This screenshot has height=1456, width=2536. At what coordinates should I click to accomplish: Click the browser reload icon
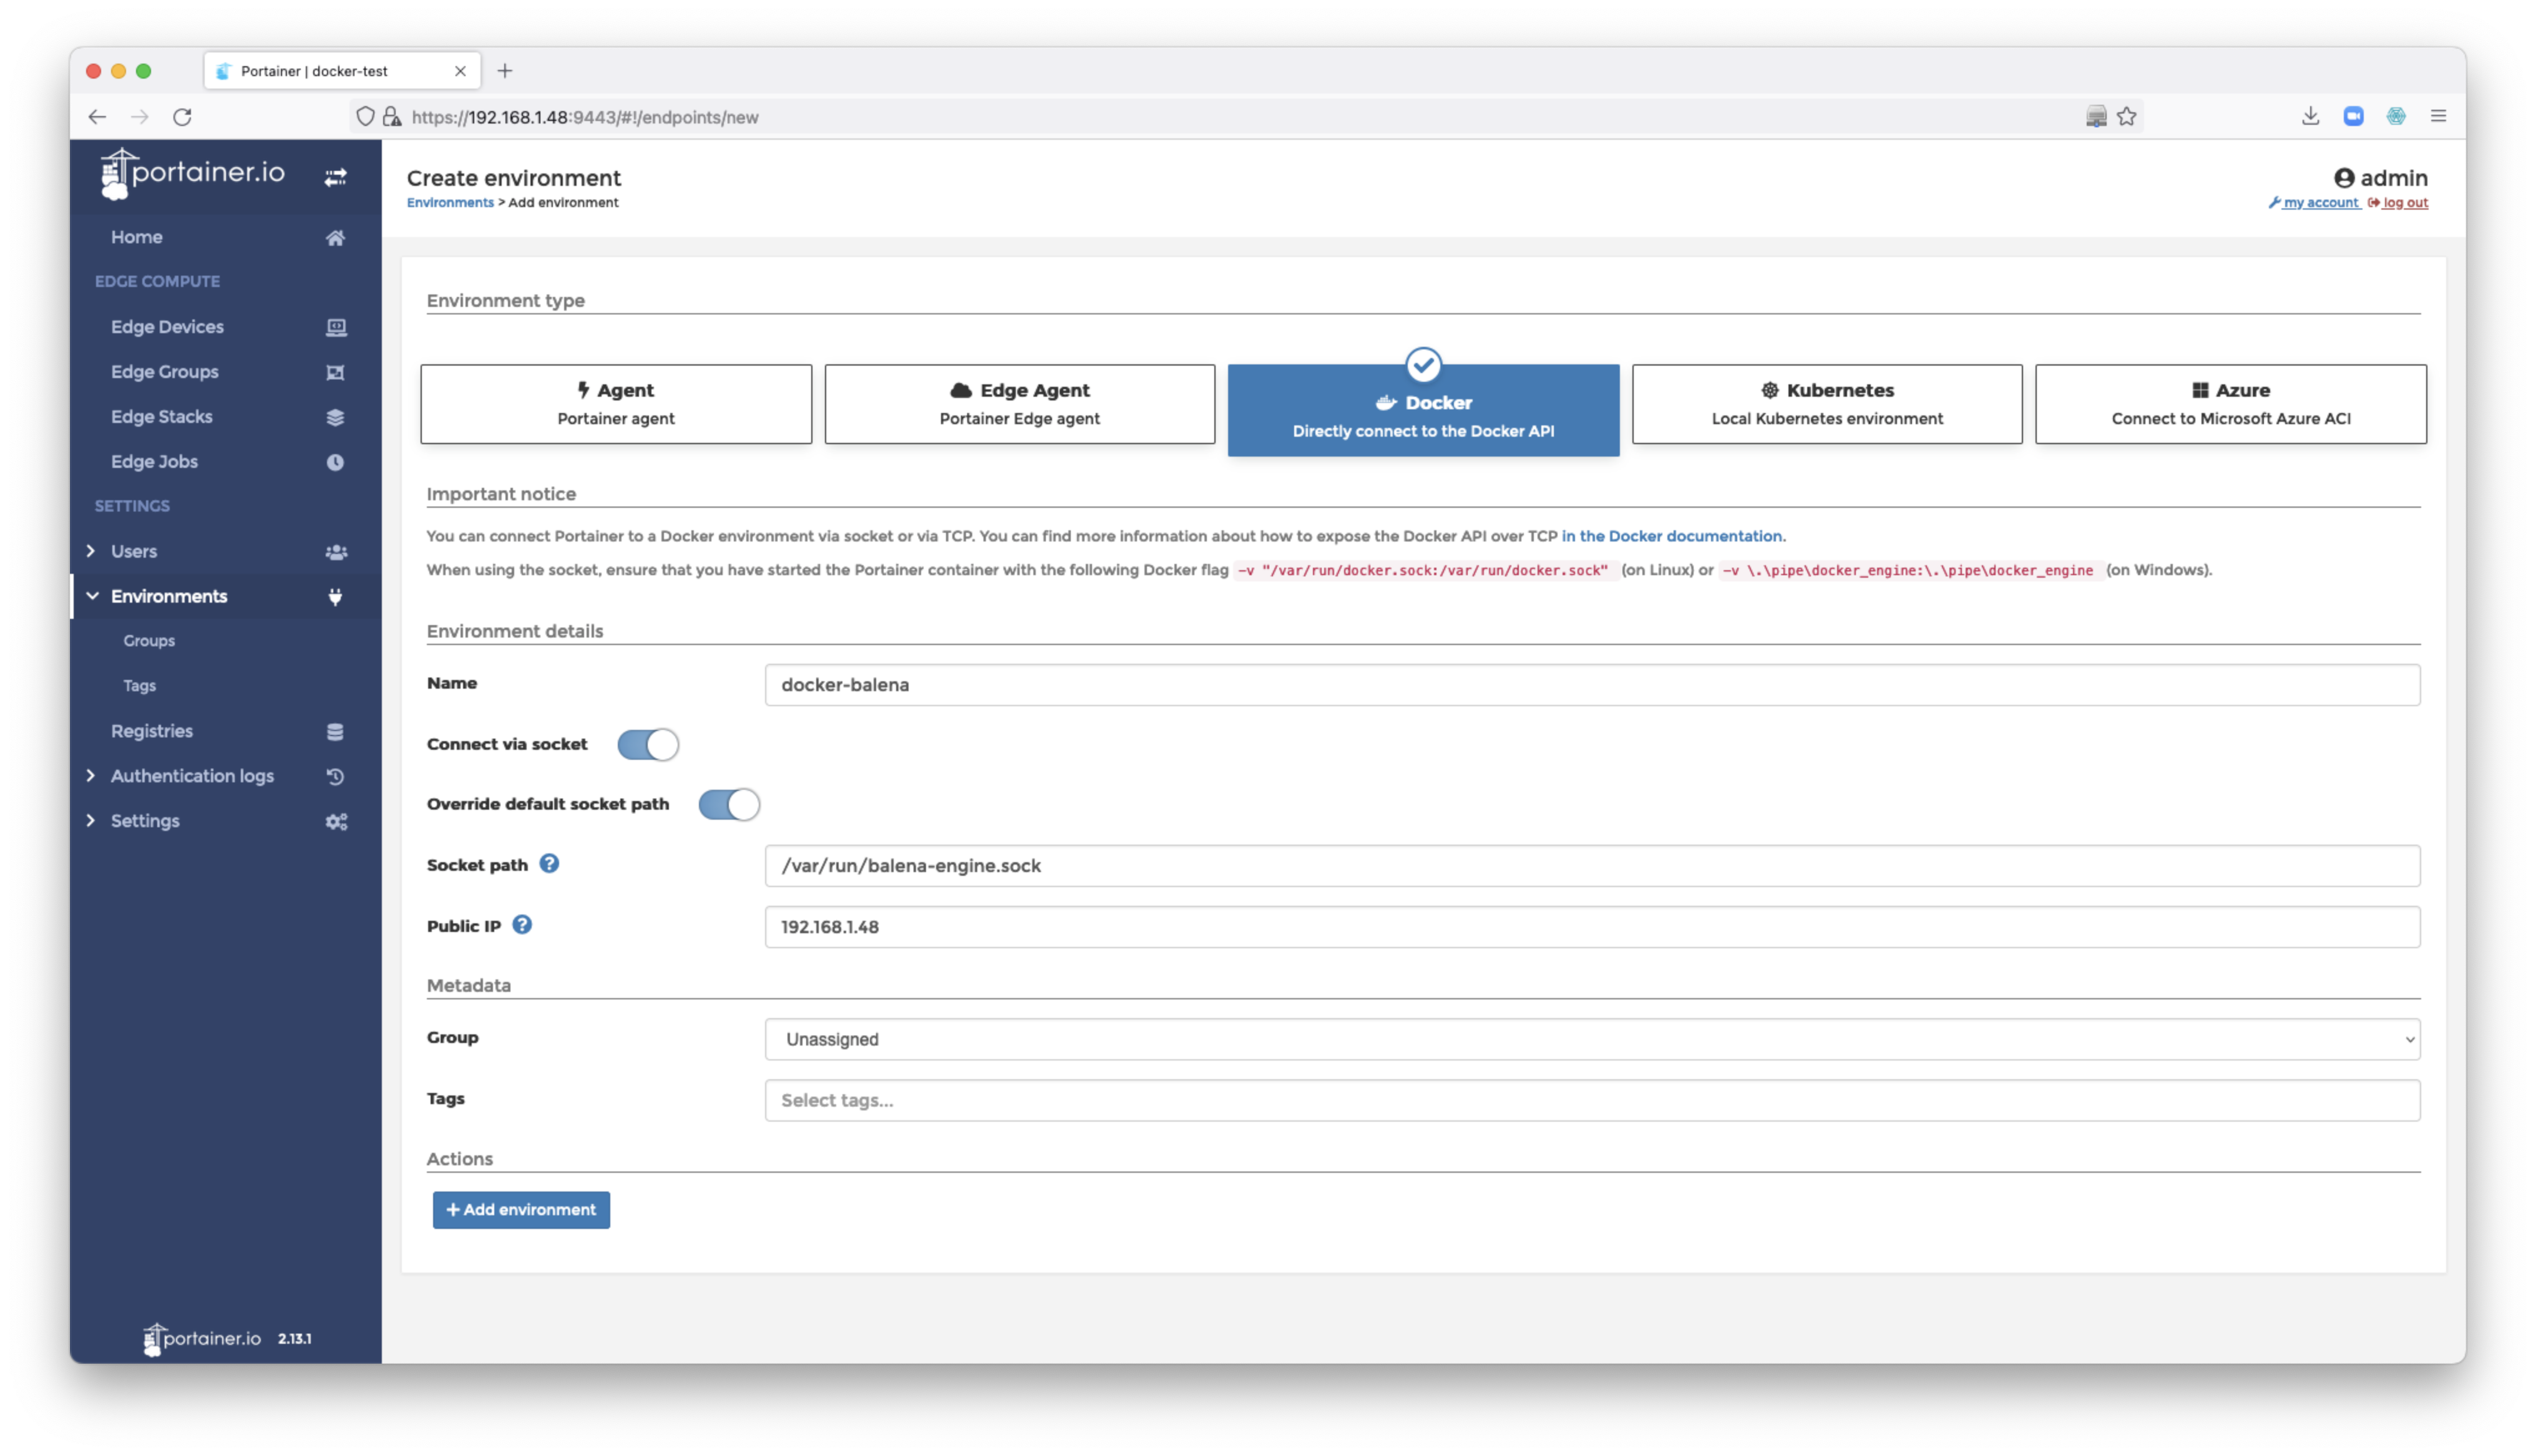coord(182,117)
